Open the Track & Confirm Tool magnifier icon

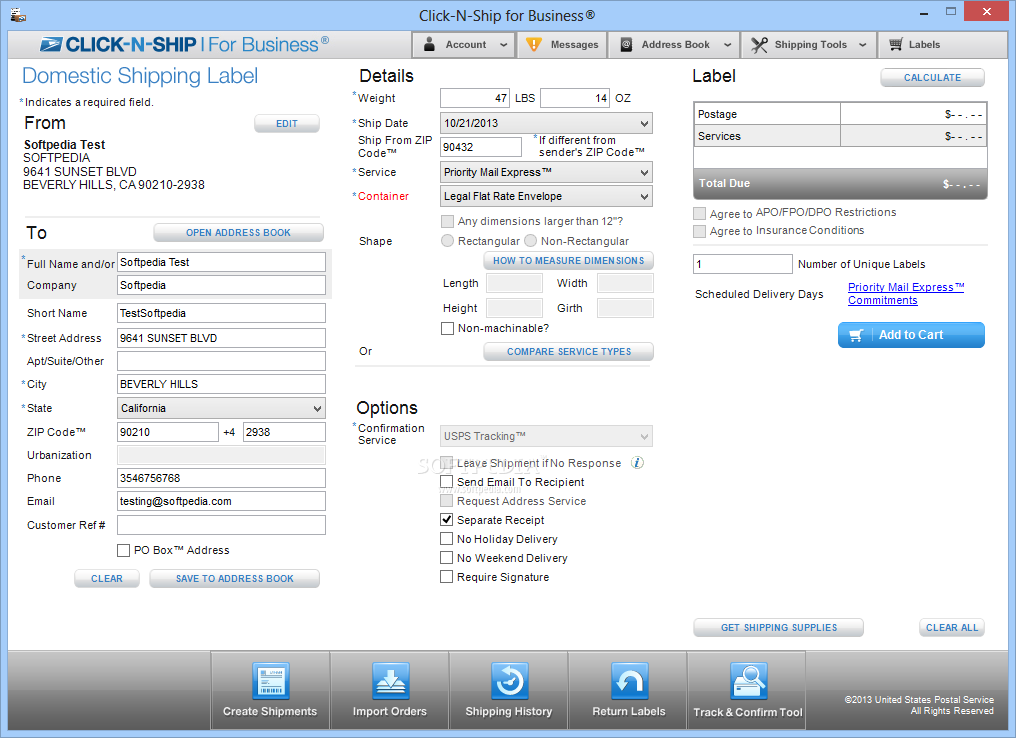tap(748, 681)
